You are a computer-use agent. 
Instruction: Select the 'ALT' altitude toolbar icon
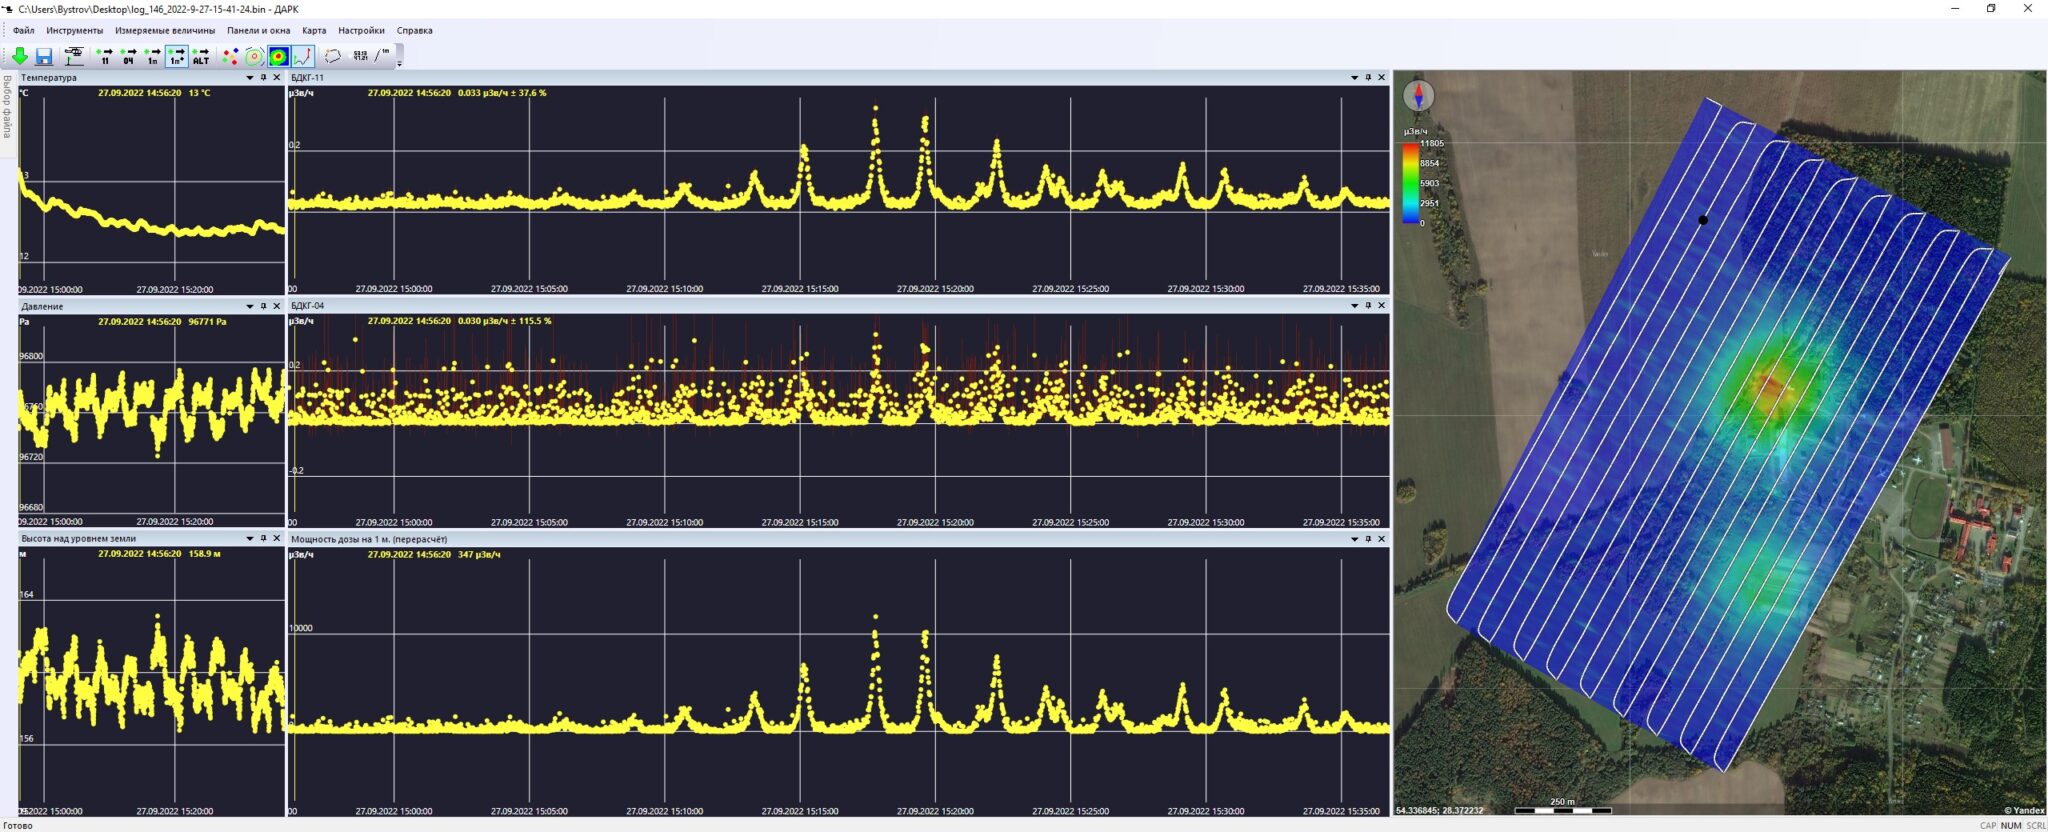pos(201,56)
